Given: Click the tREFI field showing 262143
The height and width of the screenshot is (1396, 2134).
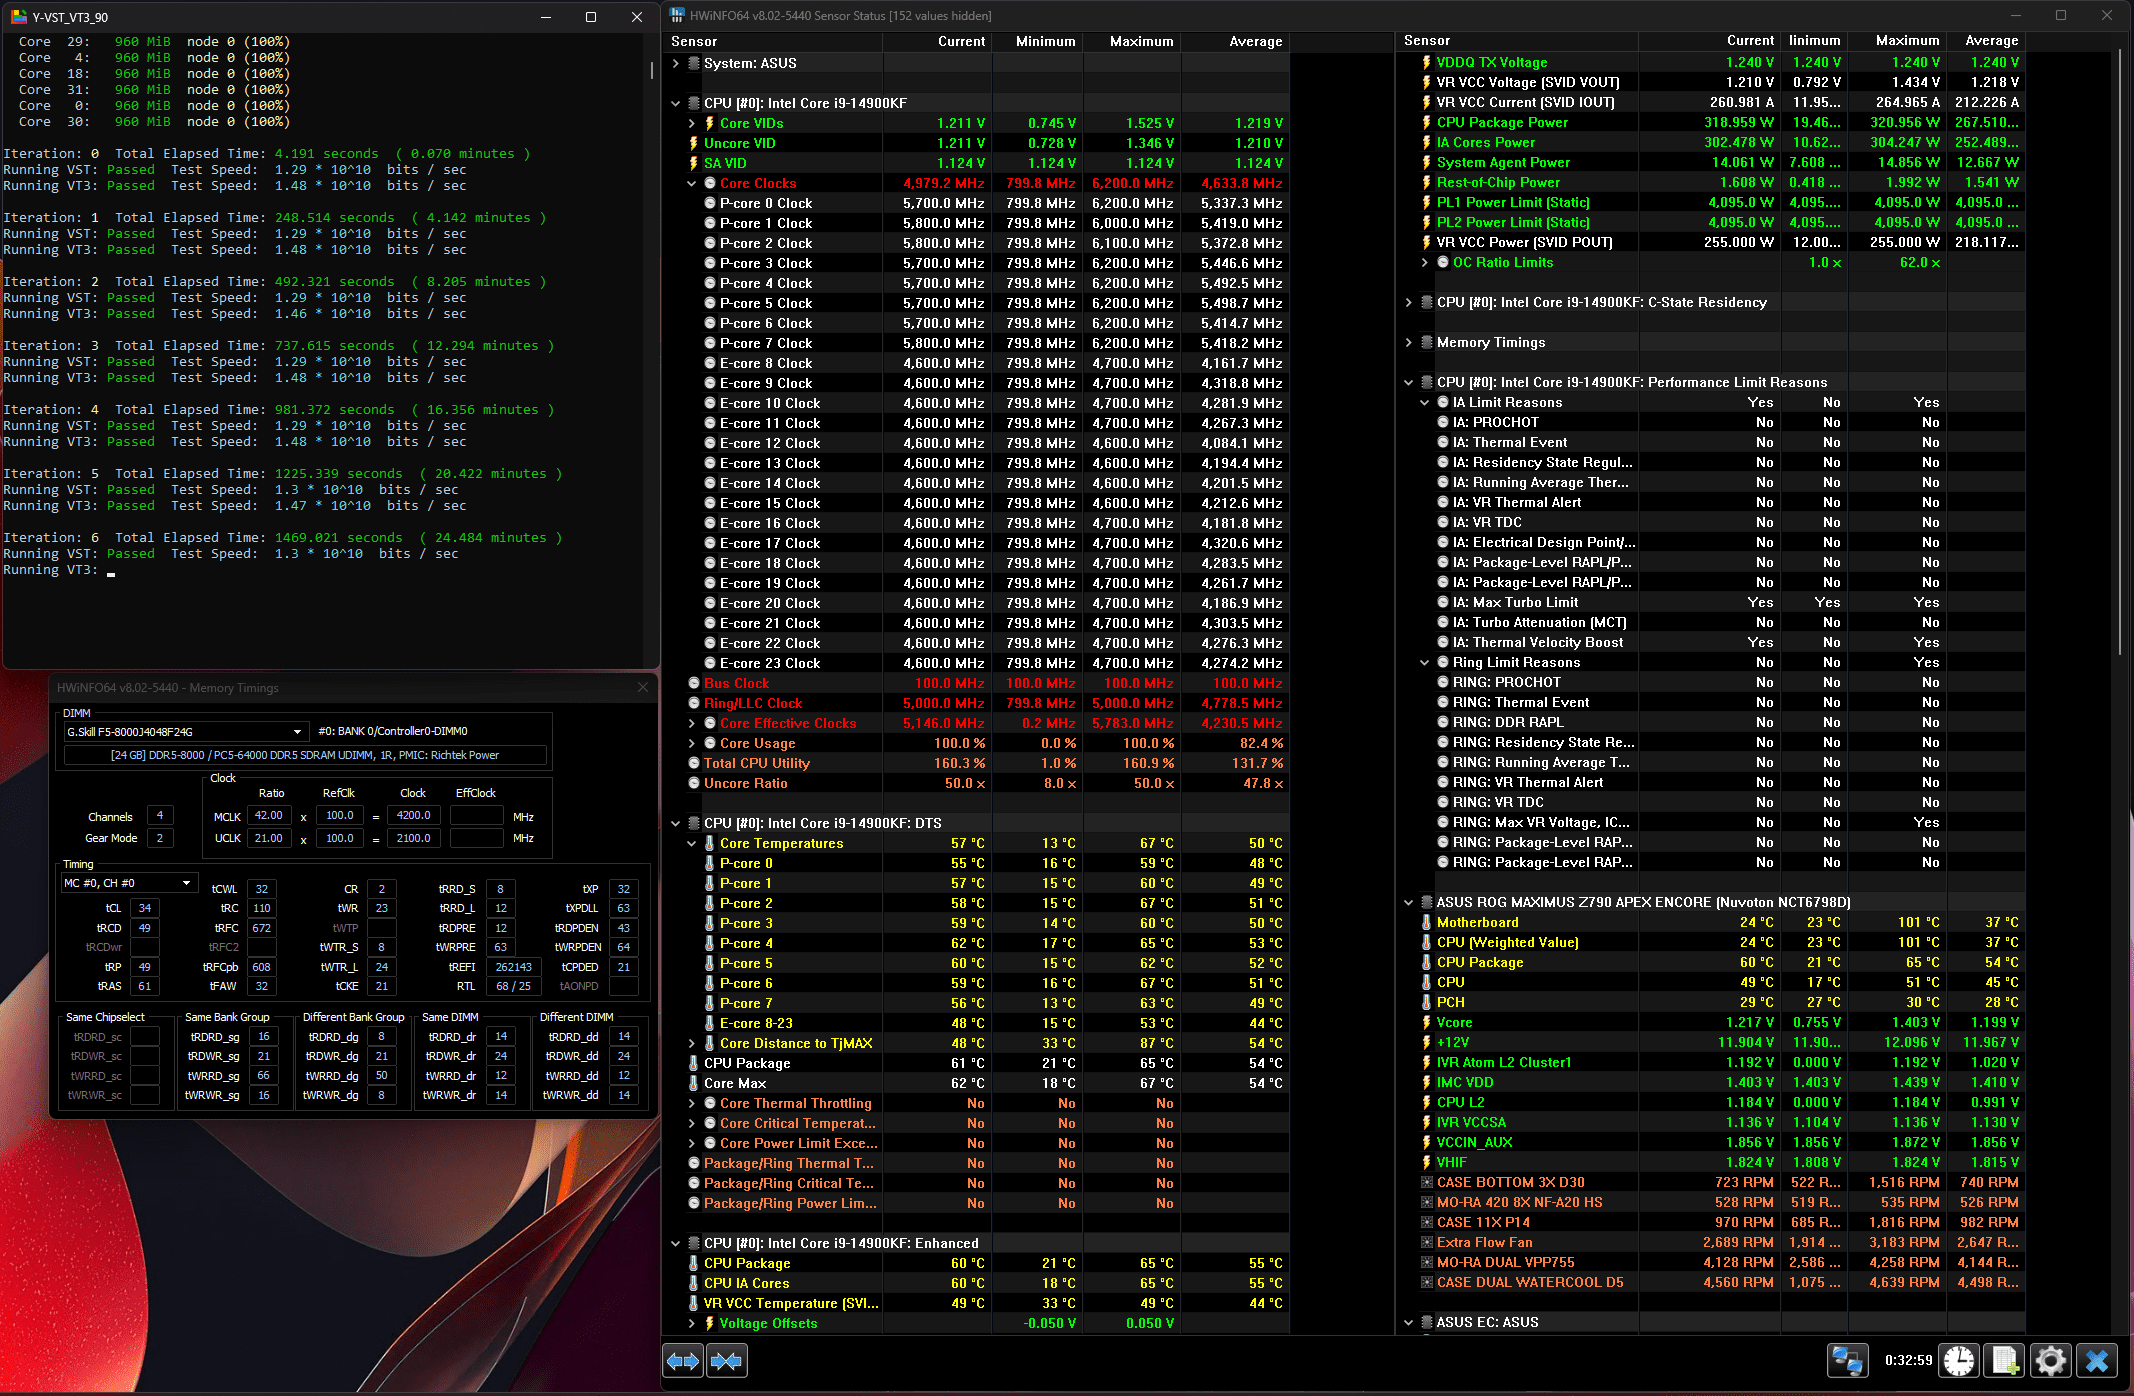Looking at the screenshot, I should pos(514,967).
